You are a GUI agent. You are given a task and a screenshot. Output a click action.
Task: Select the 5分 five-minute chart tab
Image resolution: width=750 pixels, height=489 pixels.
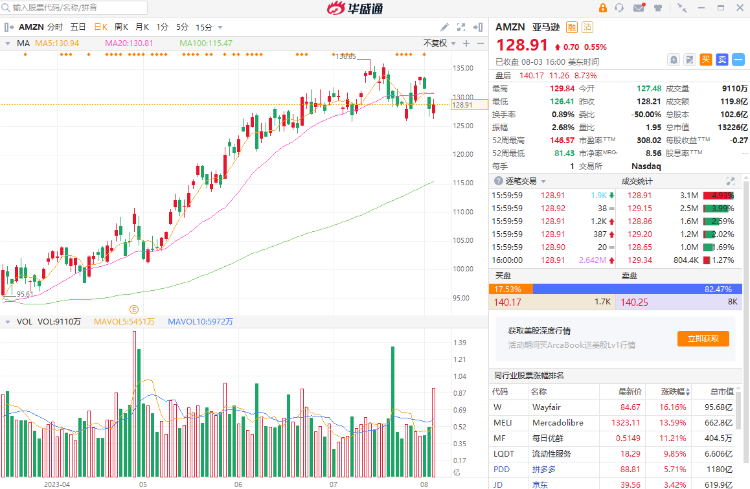182,27
